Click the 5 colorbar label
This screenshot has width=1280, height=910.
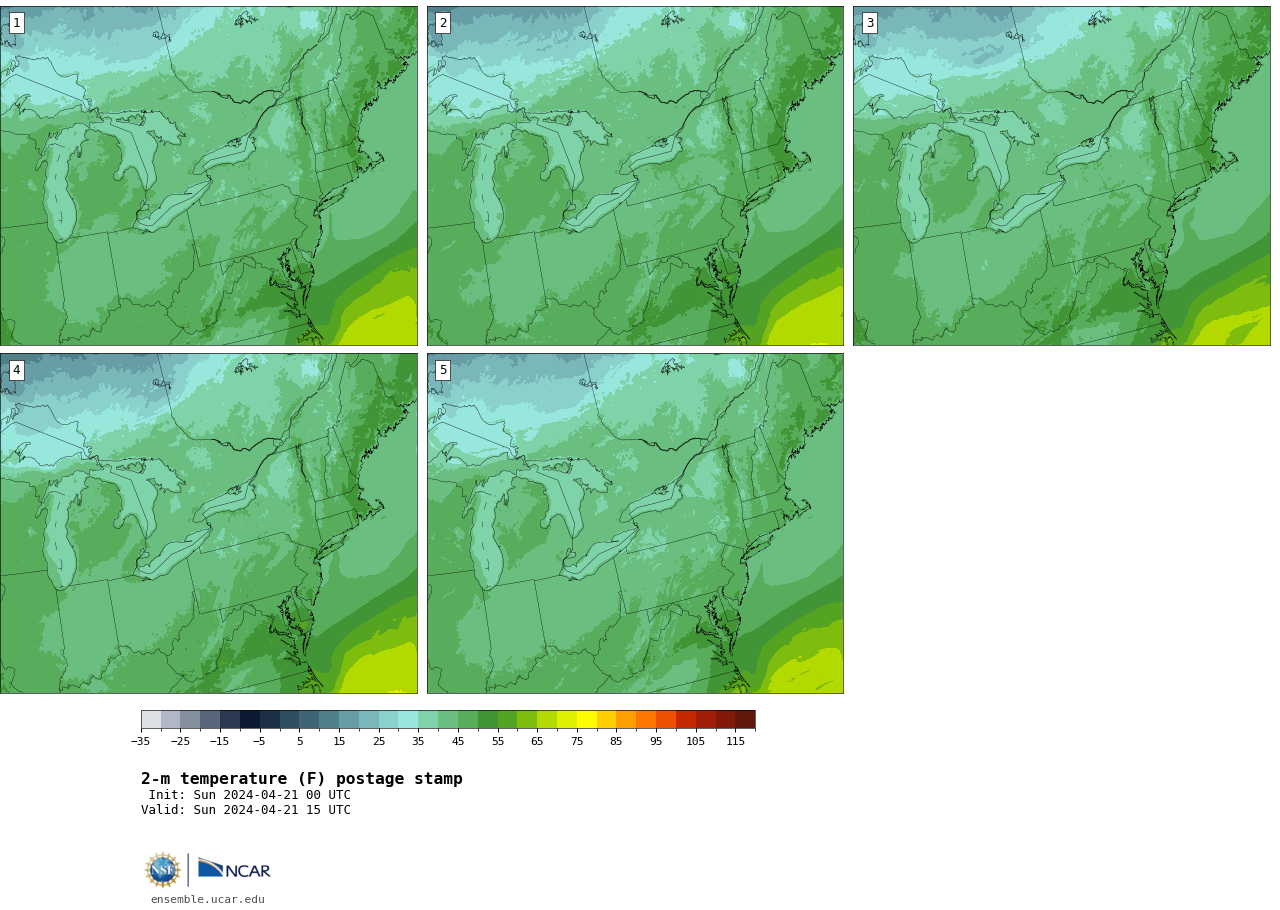click(x=299, y=742)
